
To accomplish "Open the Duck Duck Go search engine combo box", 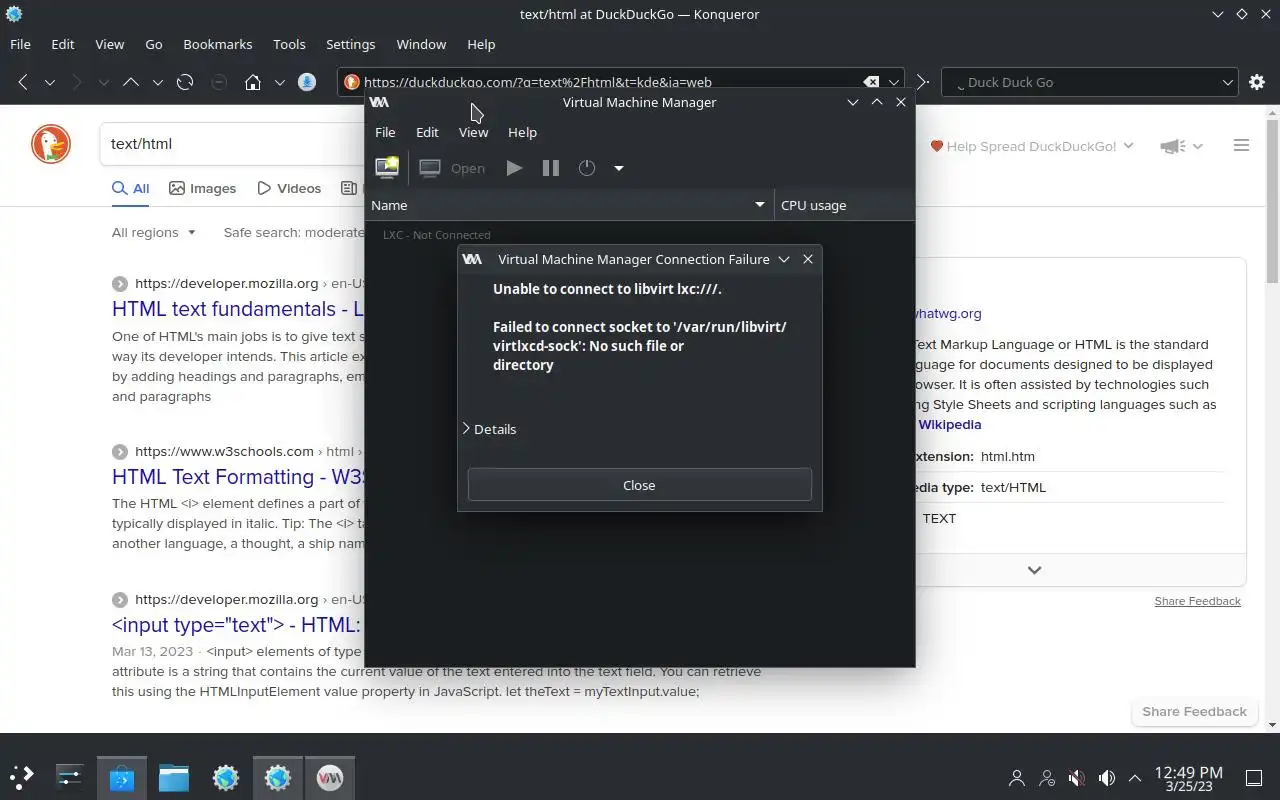I will coord(1090,82).
